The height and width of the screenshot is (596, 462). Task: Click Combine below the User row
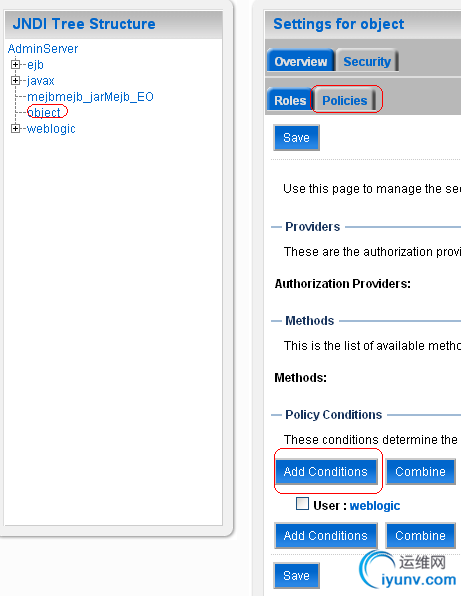click(x=420, y=535)
